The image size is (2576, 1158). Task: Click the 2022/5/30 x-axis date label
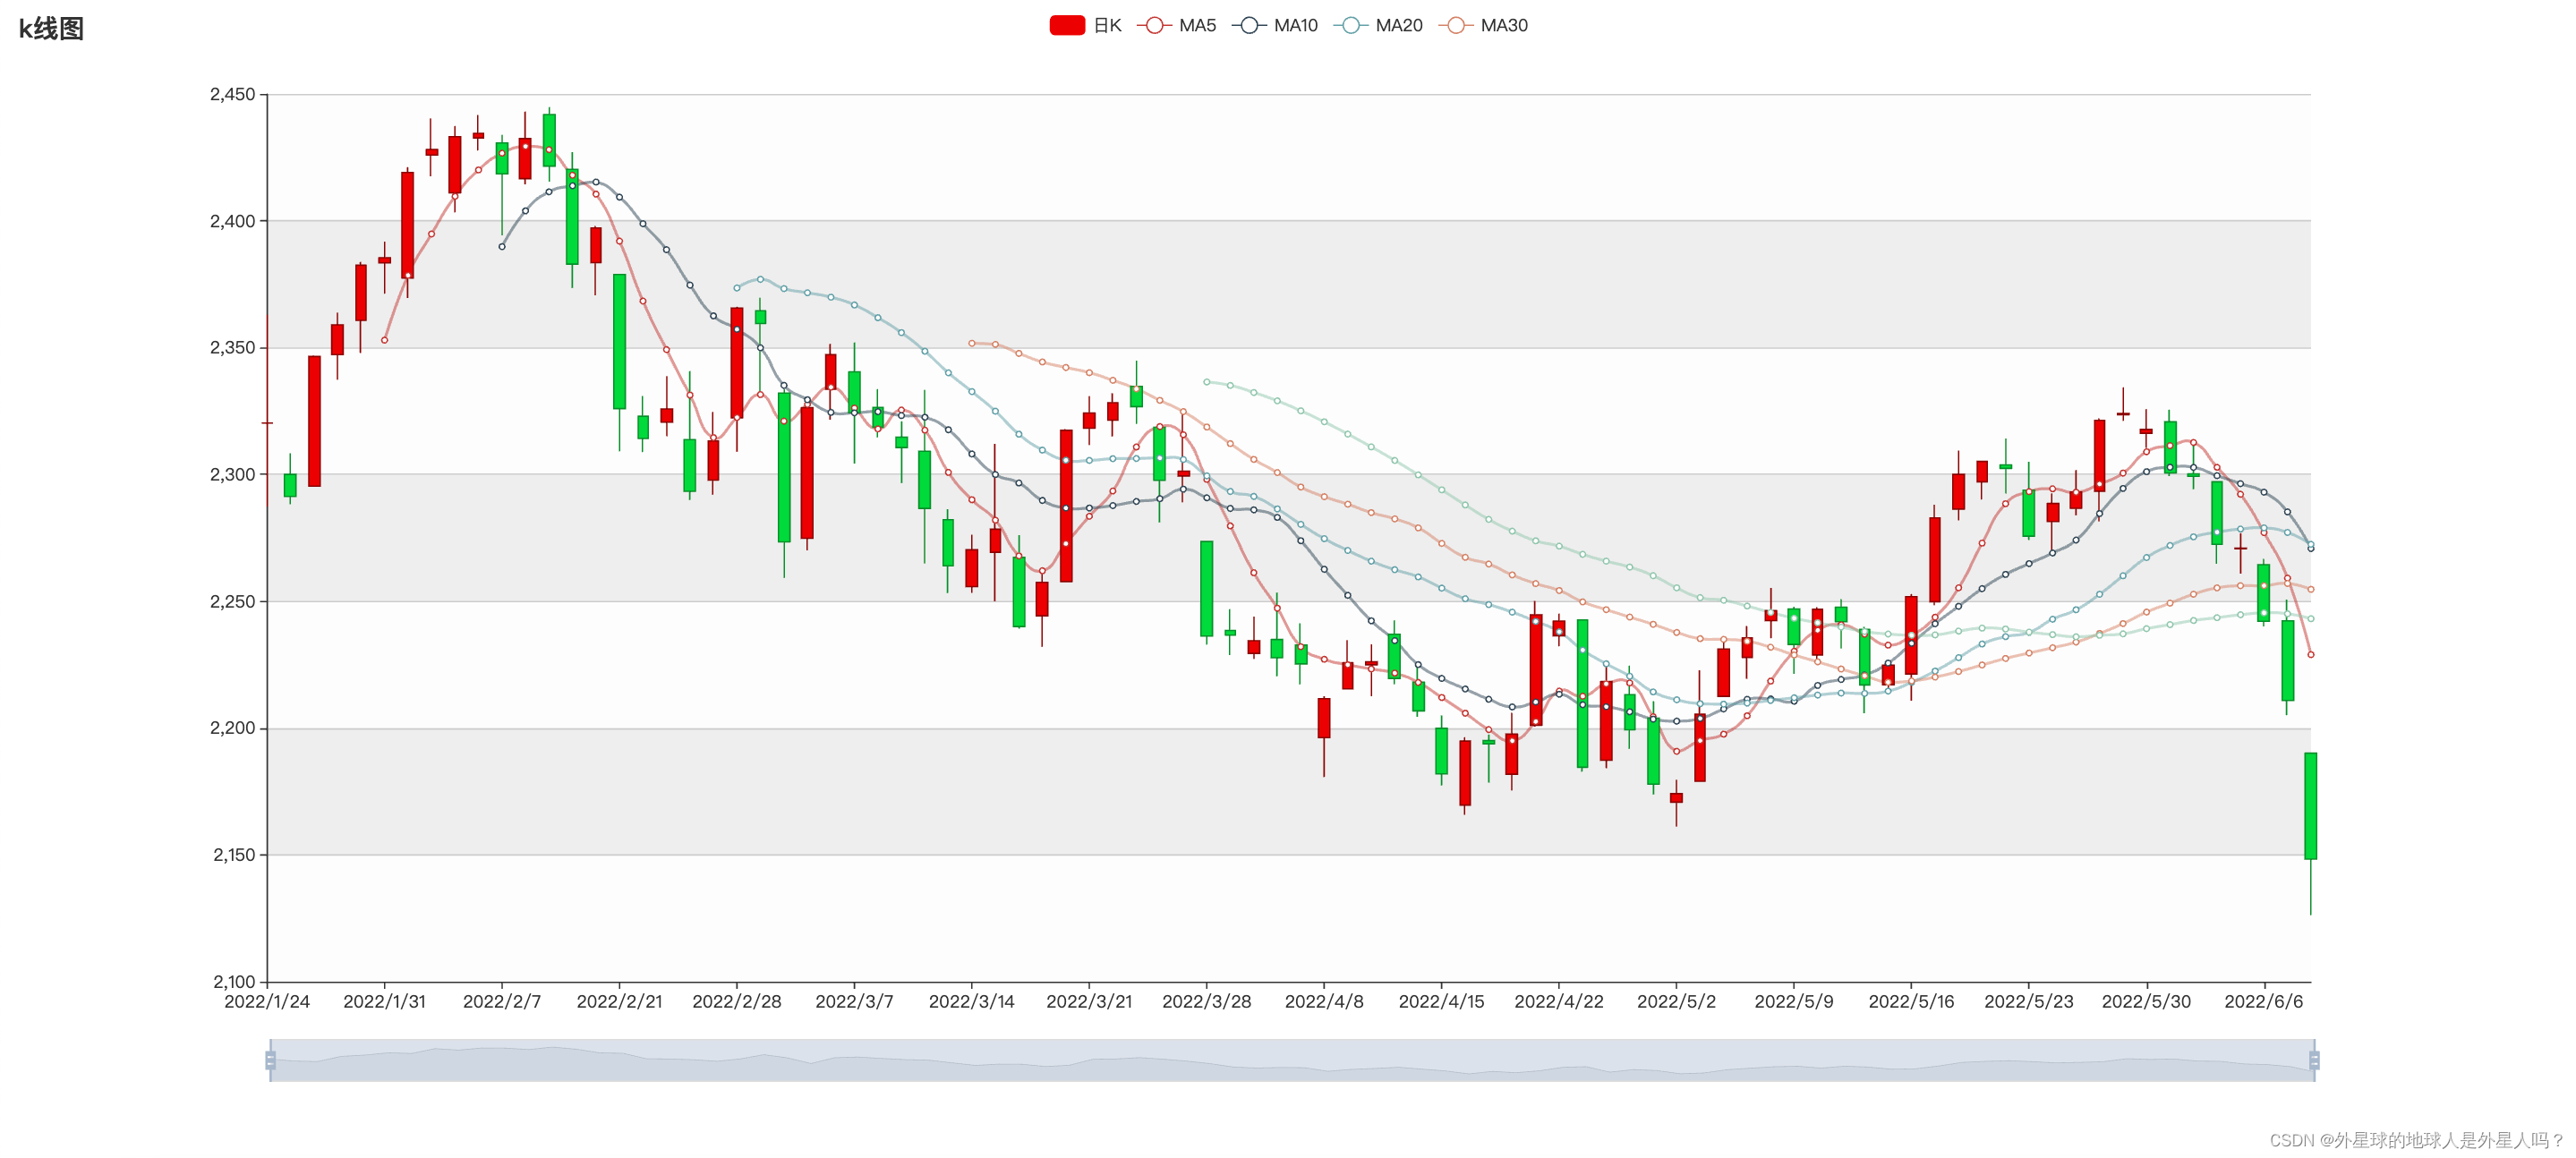[2146, 1001]
